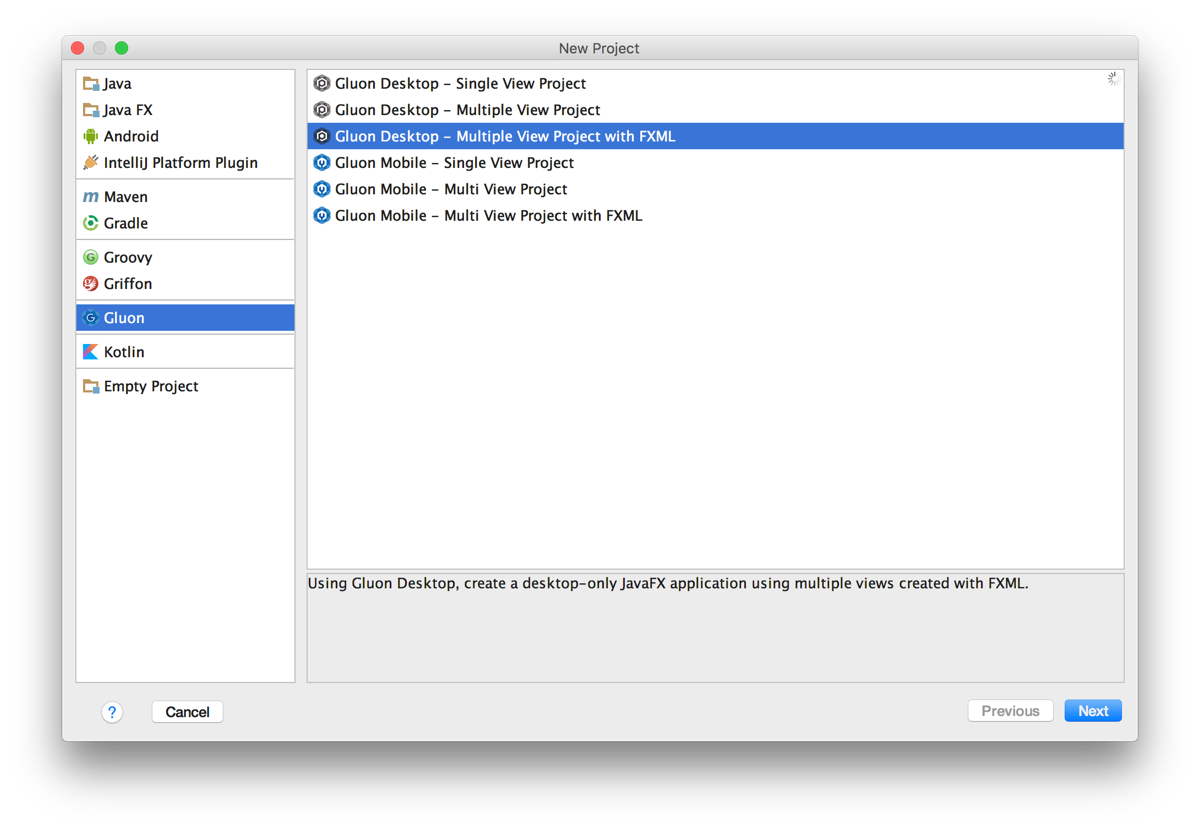1200x830 pixels.
Task: Click the Gluon icon next to highlighted category
Action: pyautogui.click(x=91, y=317)
